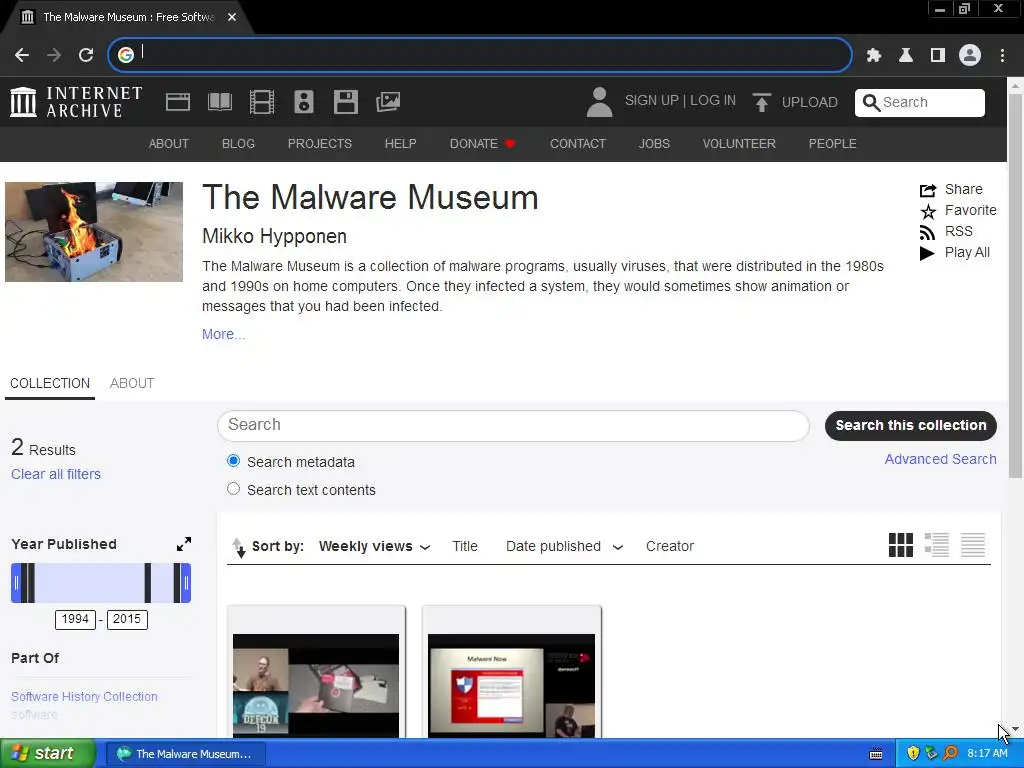Click the collection Search text field
This screenshot has height=768, width=1024.
(x=513, y=425)
